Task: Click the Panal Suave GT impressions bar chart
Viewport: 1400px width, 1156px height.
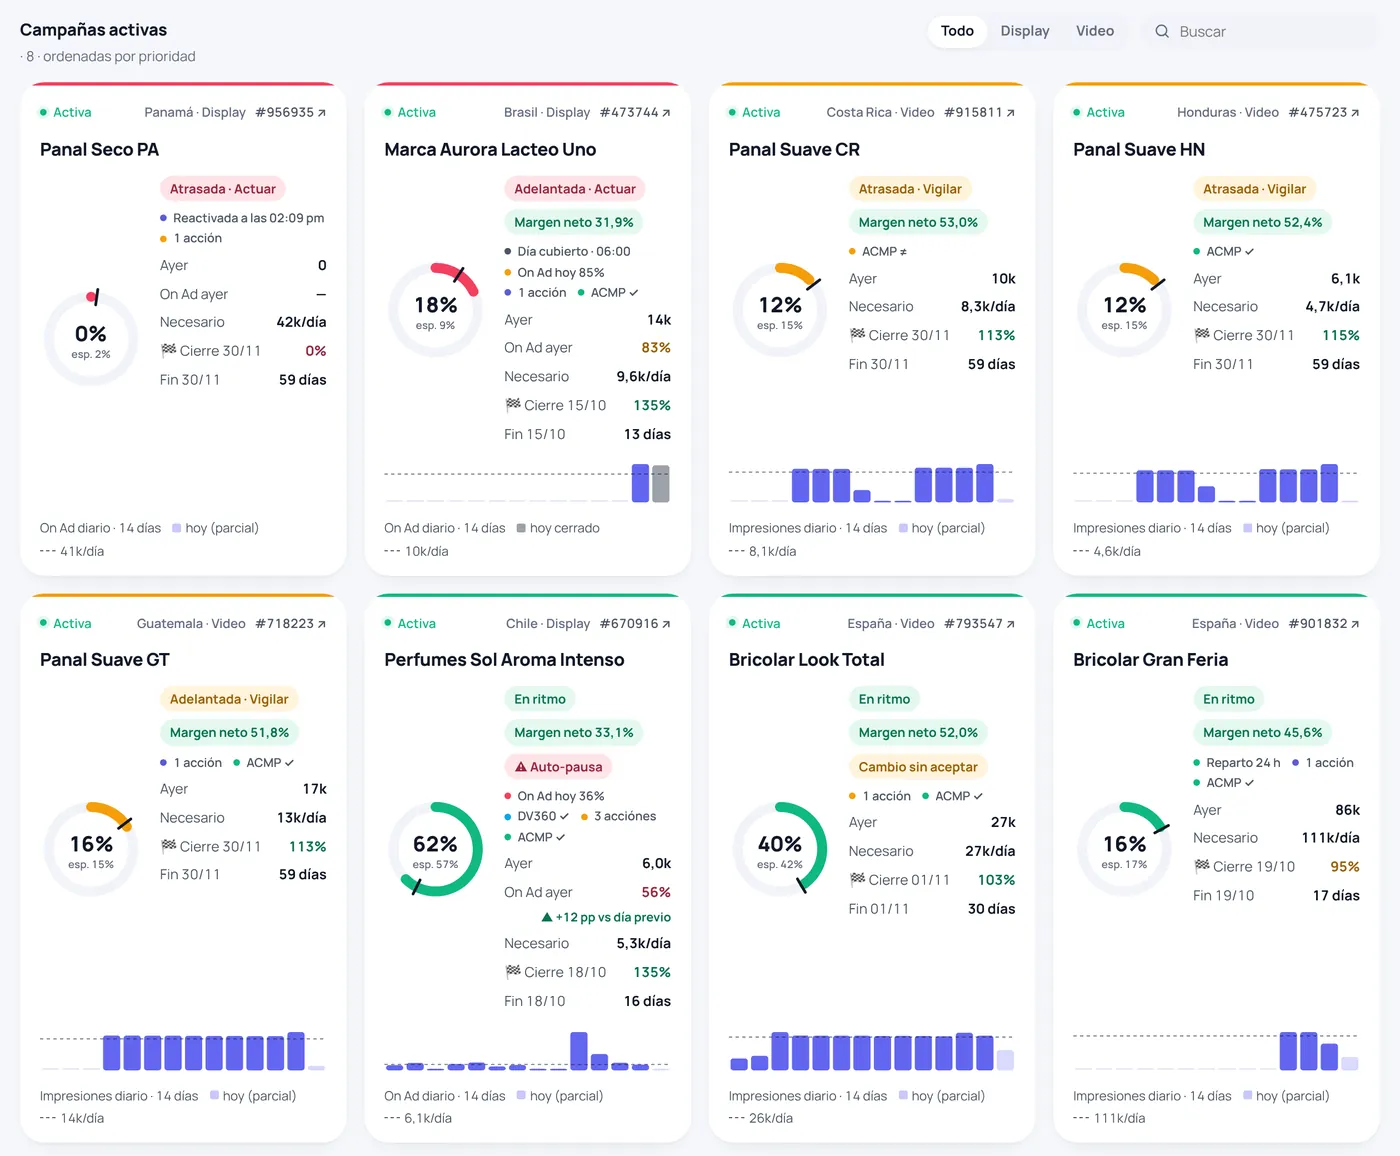Action: (183, 1051)
